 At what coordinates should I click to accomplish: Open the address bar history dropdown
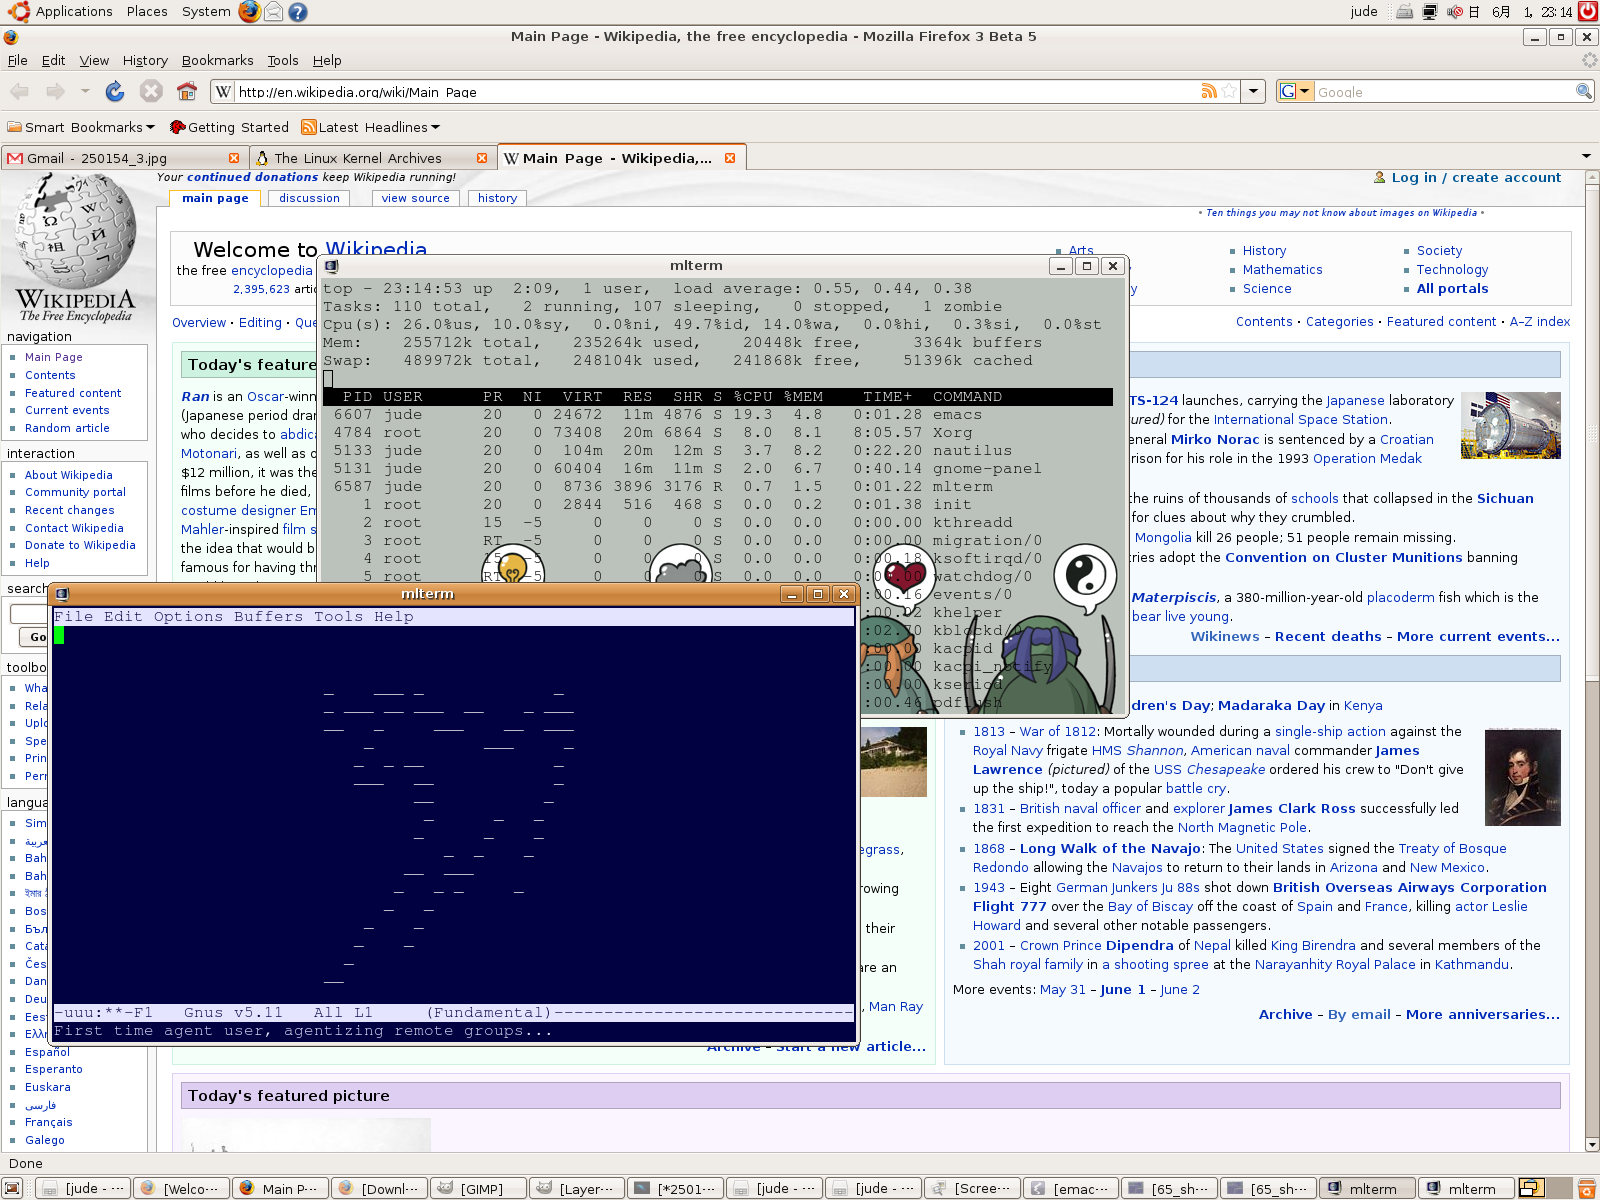pyautogui.click(x=1255, y=91)
